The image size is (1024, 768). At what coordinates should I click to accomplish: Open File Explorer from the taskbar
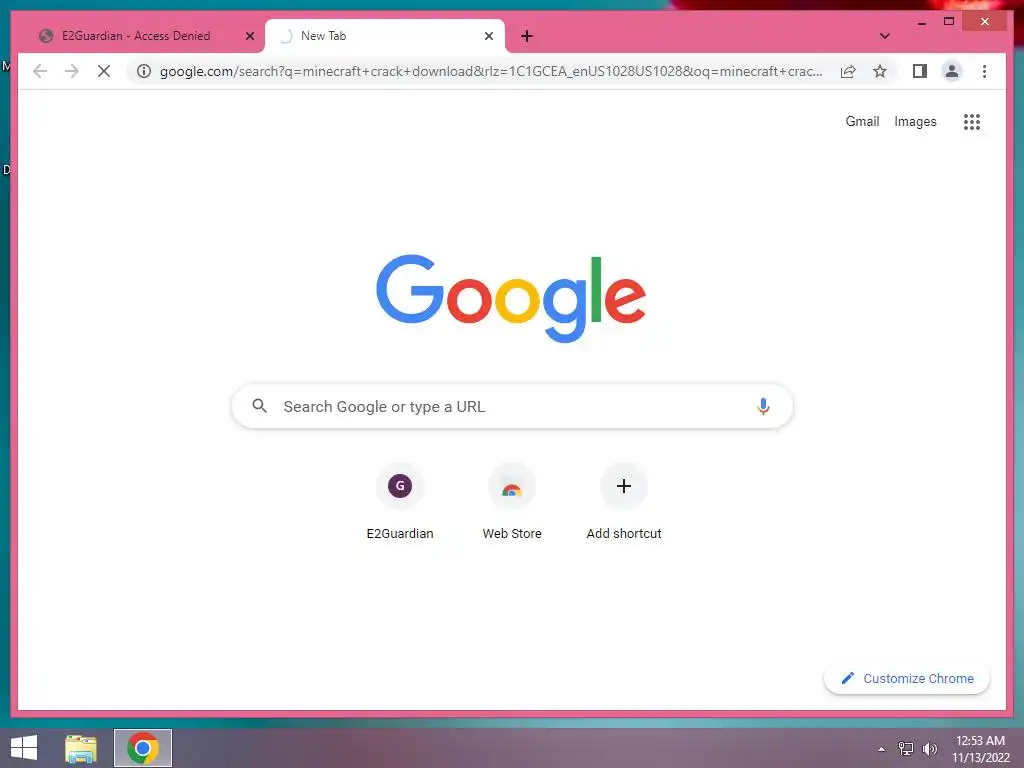tap(81, 748)
